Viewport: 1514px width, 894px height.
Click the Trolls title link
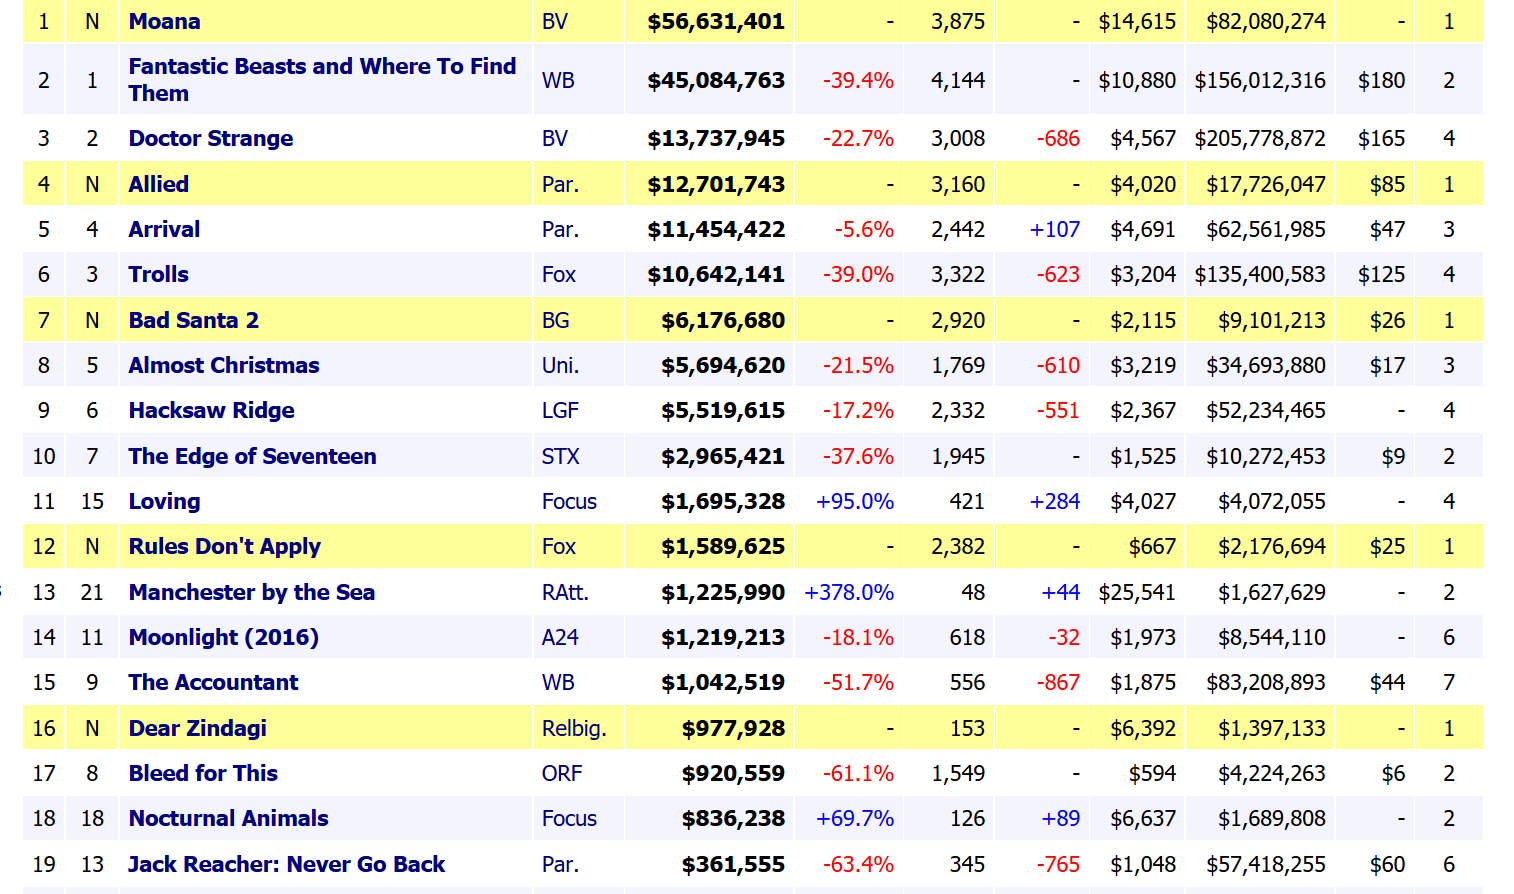click(x=158, y=274)
